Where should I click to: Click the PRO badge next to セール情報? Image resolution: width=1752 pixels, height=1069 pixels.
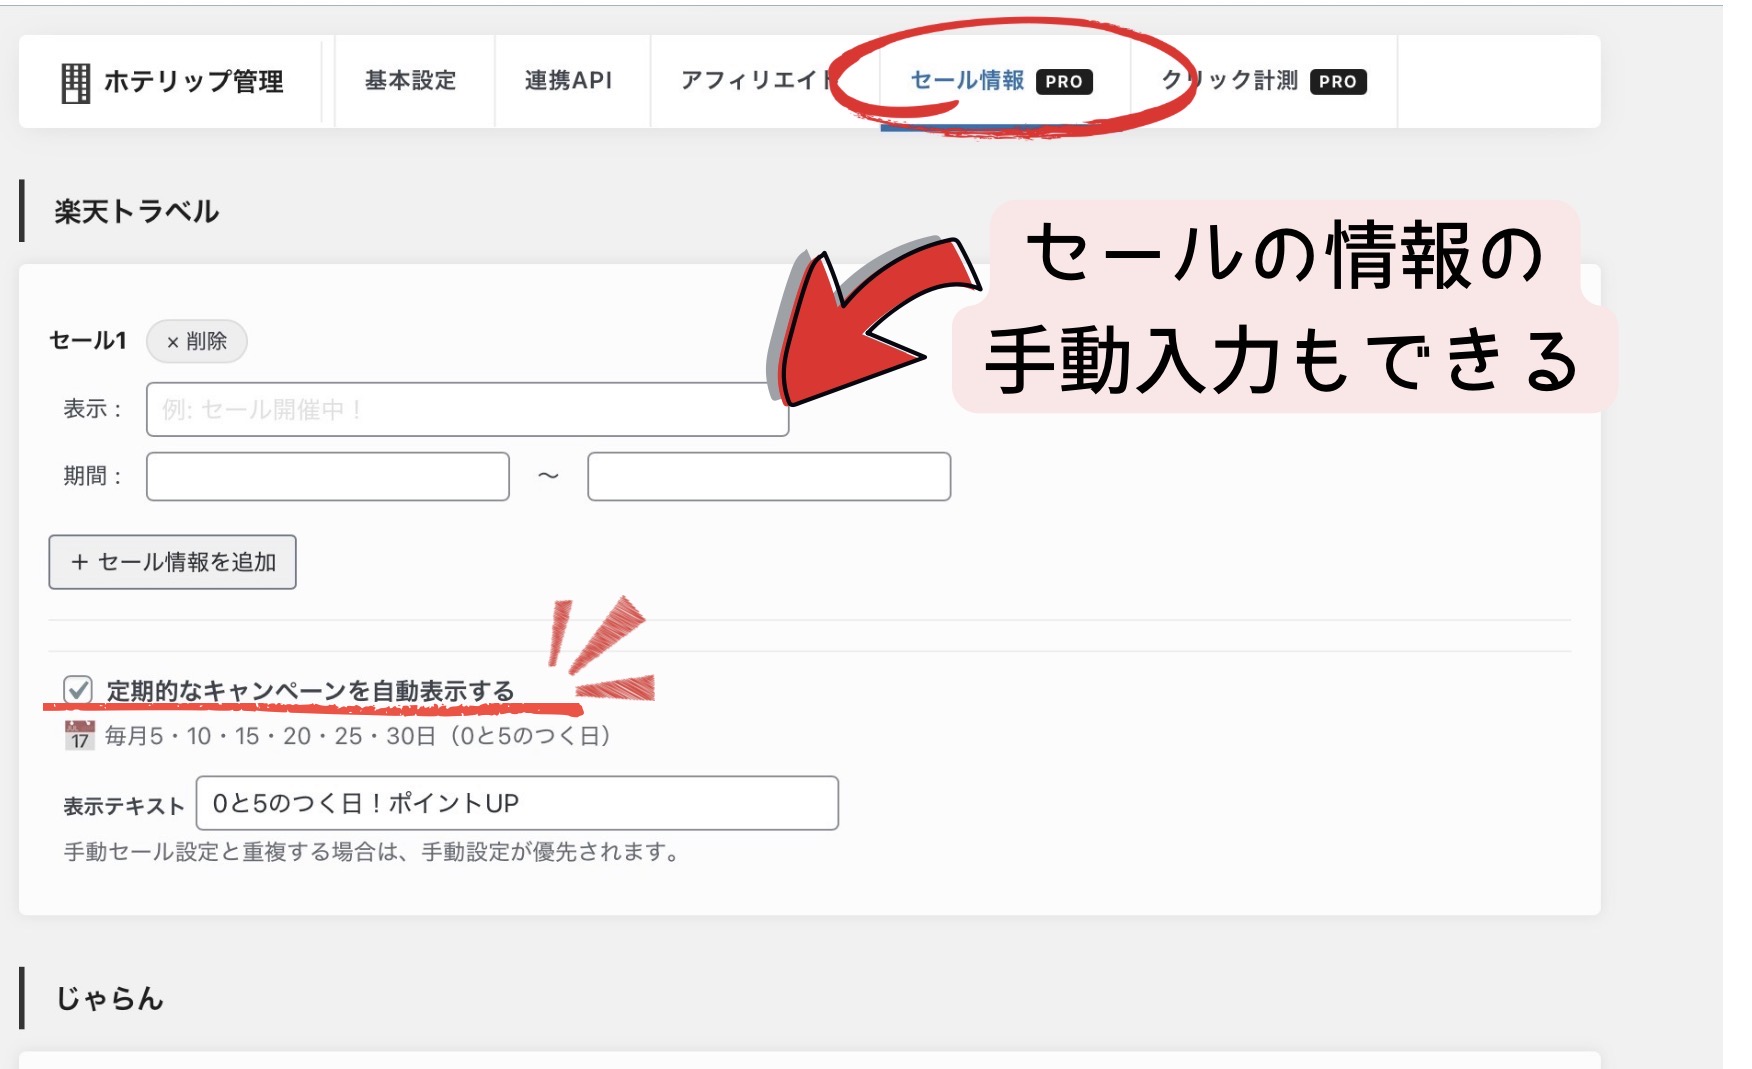pyautogui.click(x=1064, y=82)
